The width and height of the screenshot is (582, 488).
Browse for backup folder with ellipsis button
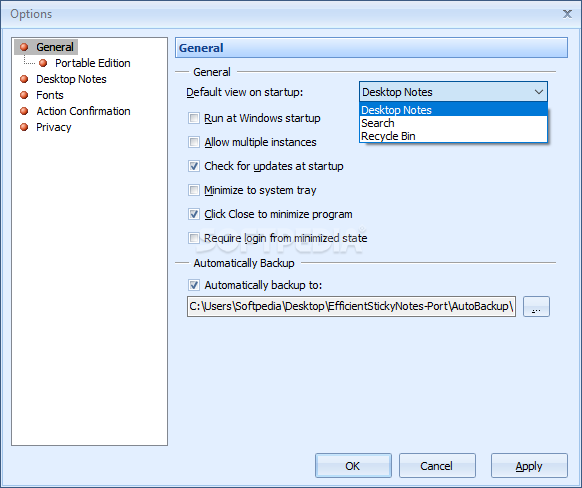coord(536,306)
